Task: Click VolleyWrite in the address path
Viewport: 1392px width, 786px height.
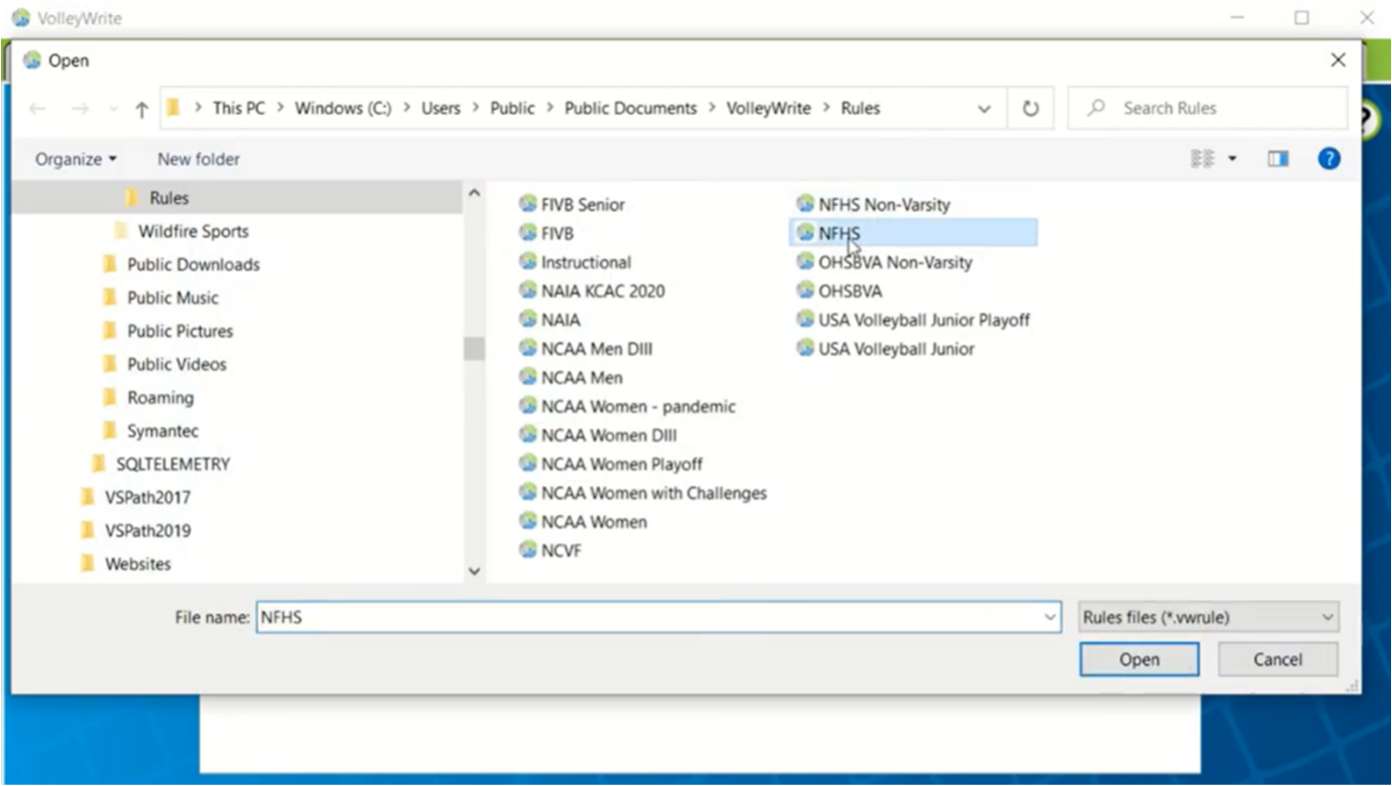Action: click(x=769, y=109)
